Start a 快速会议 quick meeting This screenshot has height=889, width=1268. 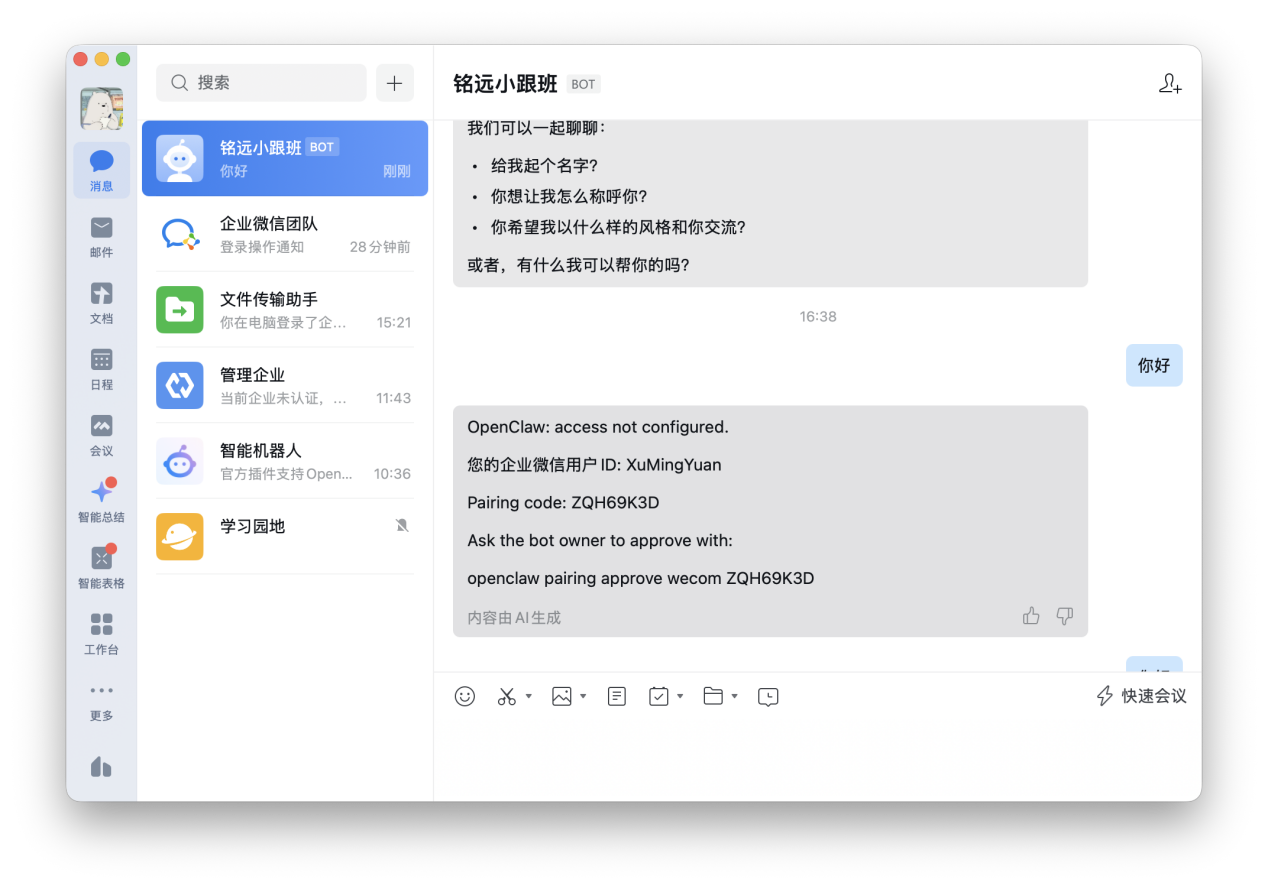[x=1140, y=695]
